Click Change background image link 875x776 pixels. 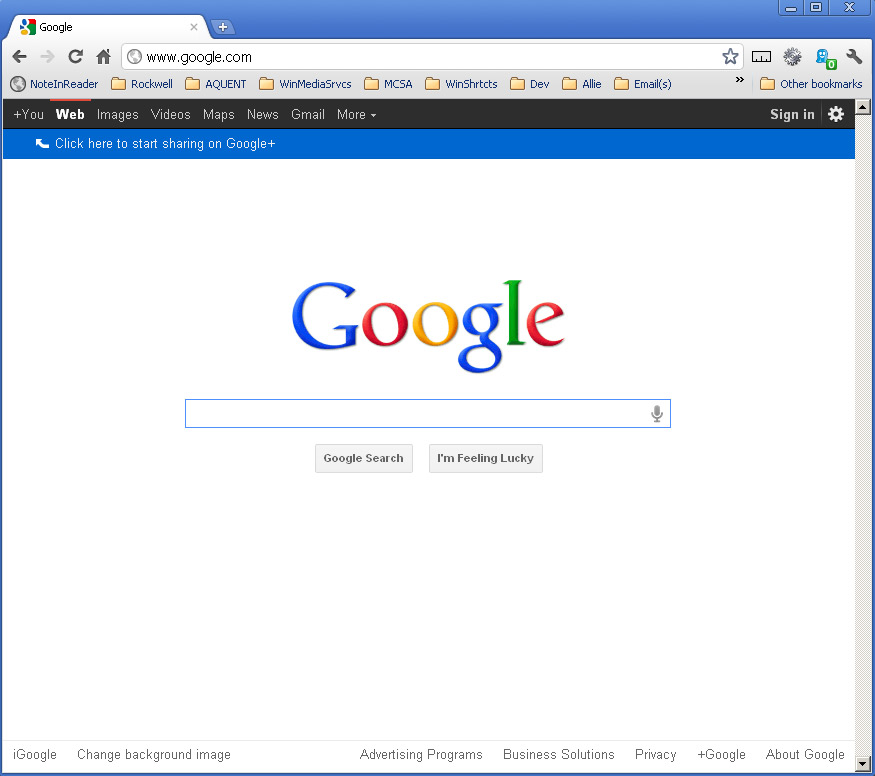tap(153, 754)
